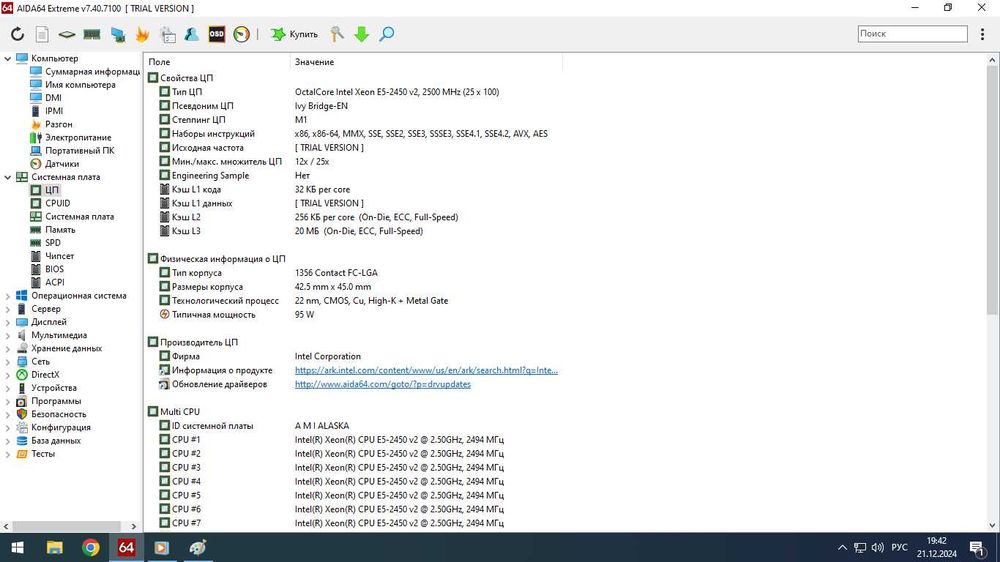This screenshot has width=1000, height=562.
Task: Click the sensor gauge toolbar icon
Action: 242,34
